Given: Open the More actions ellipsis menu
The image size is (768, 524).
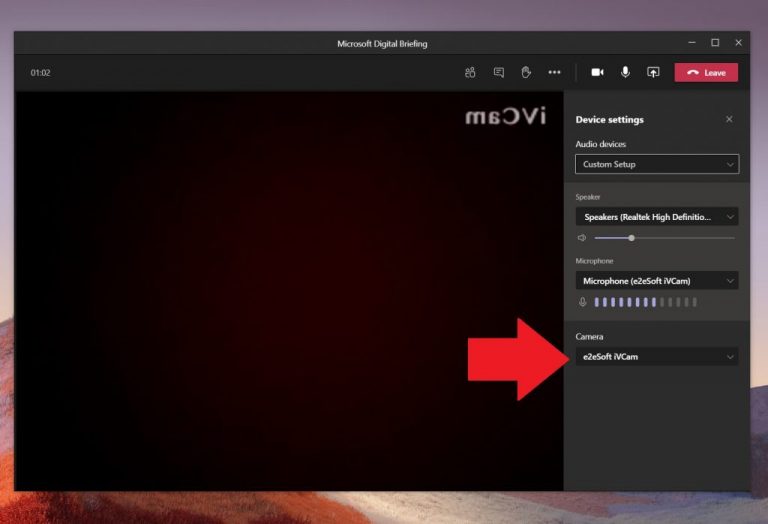Looking at the screenshot, I should click(x=554, y=72).
